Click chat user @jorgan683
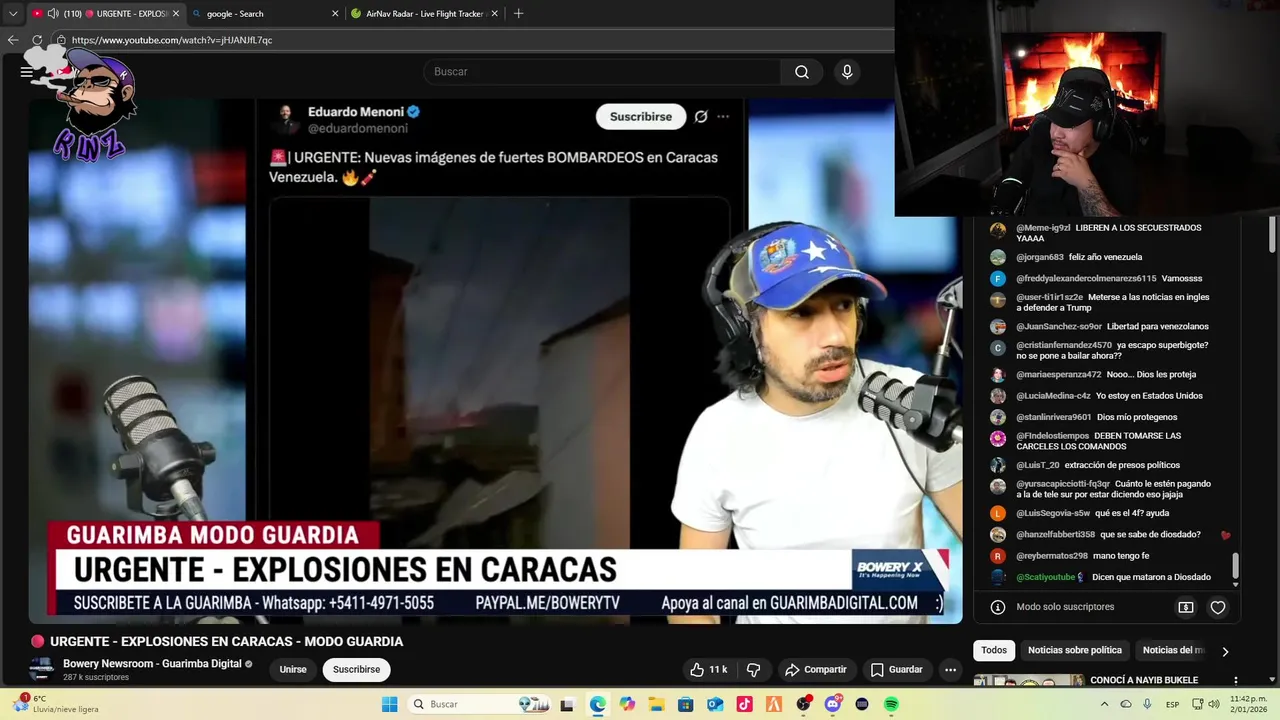This screenshot has height=720, width=1280. (1040, 257)
